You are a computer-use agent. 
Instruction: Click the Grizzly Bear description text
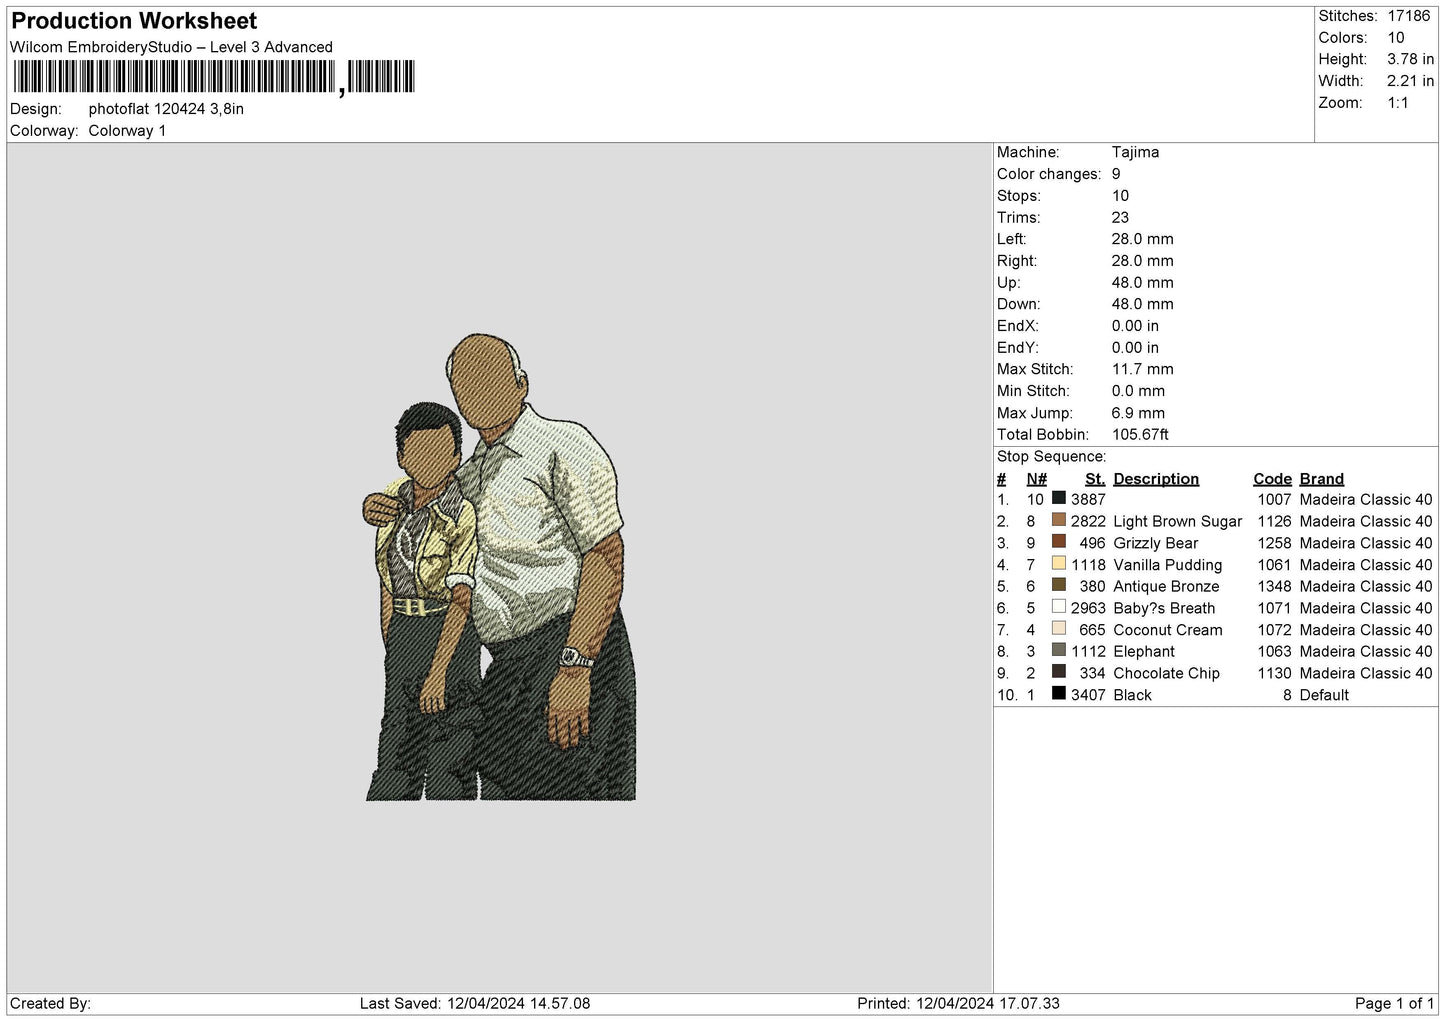(1155, 543)
